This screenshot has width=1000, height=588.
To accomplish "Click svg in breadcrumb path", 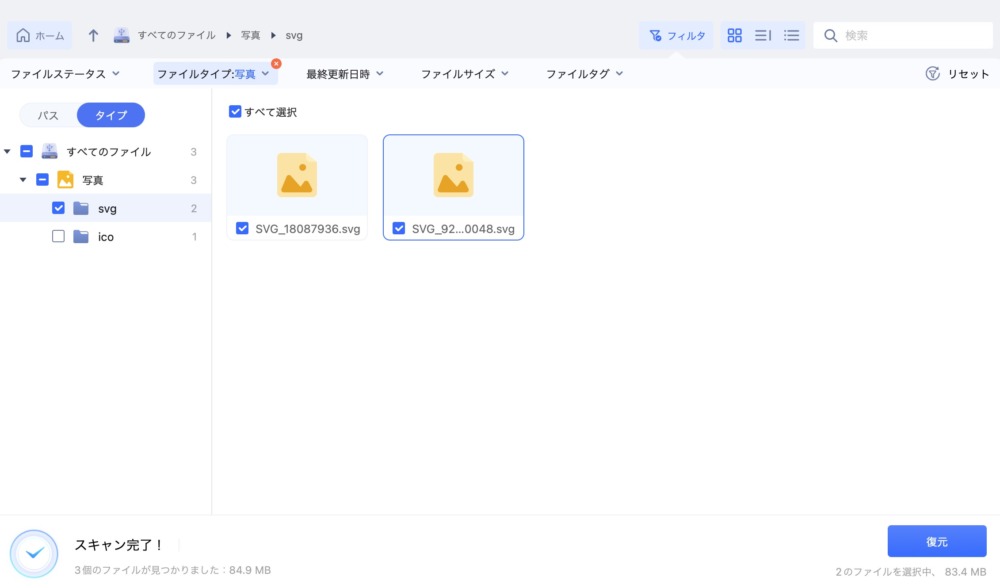I will pyautogui.click(x=294, y=35).
